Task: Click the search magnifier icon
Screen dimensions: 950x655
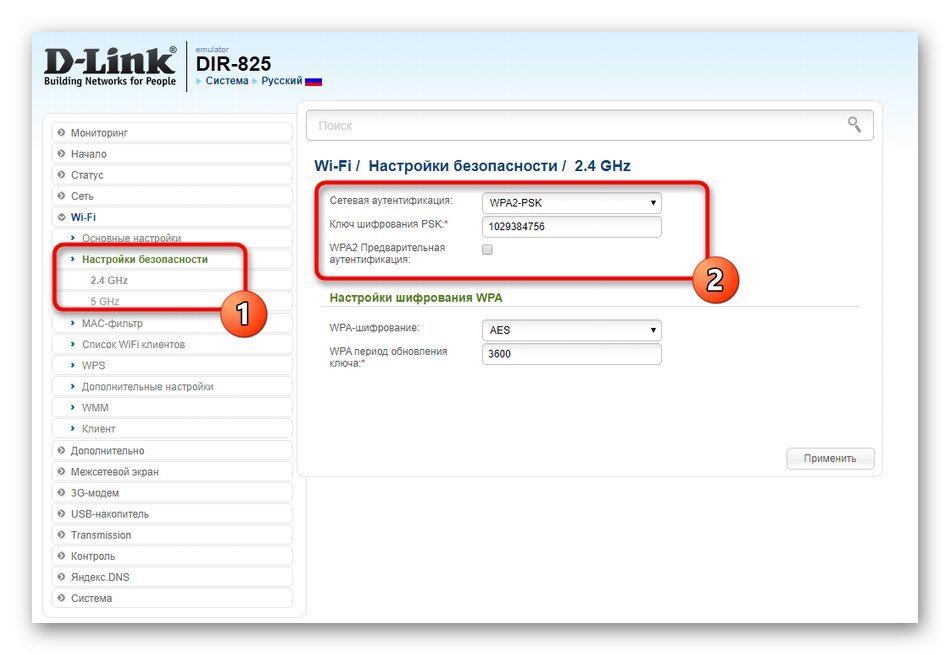Action: coord(854,125)
